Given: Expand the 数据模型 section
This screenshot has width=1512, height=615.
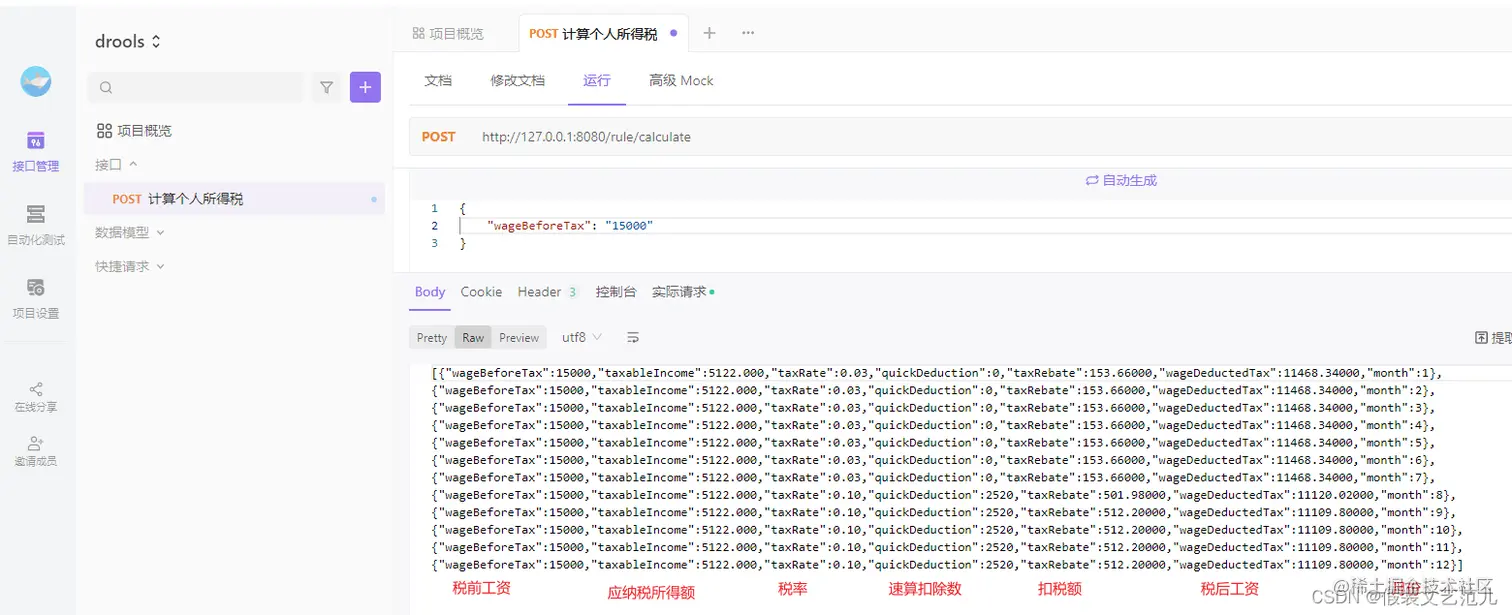Looking at the screenshot, I should 130,232.
